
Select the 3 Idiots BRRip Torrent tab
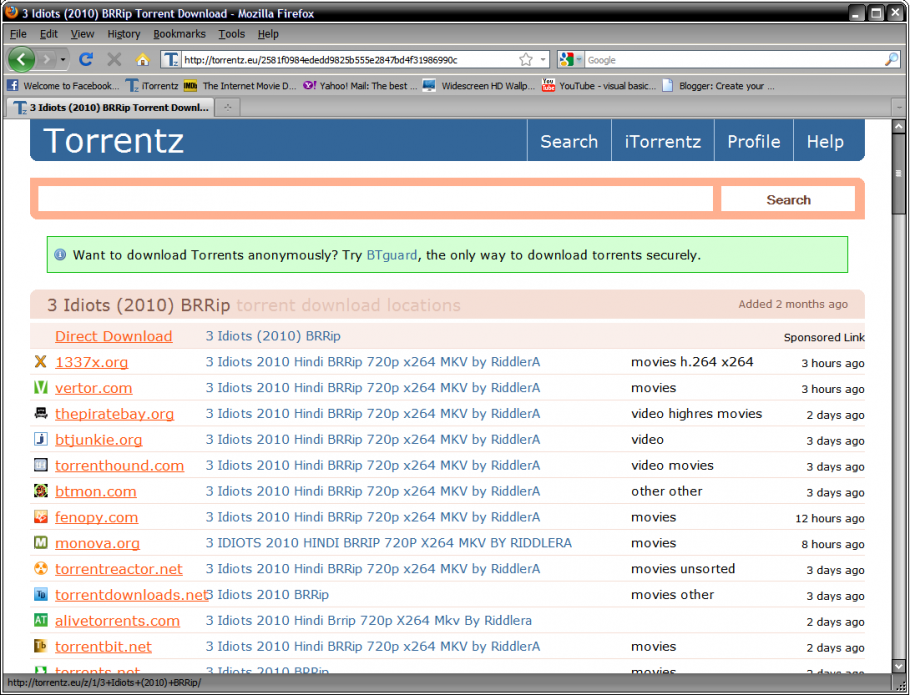point(111,107)
